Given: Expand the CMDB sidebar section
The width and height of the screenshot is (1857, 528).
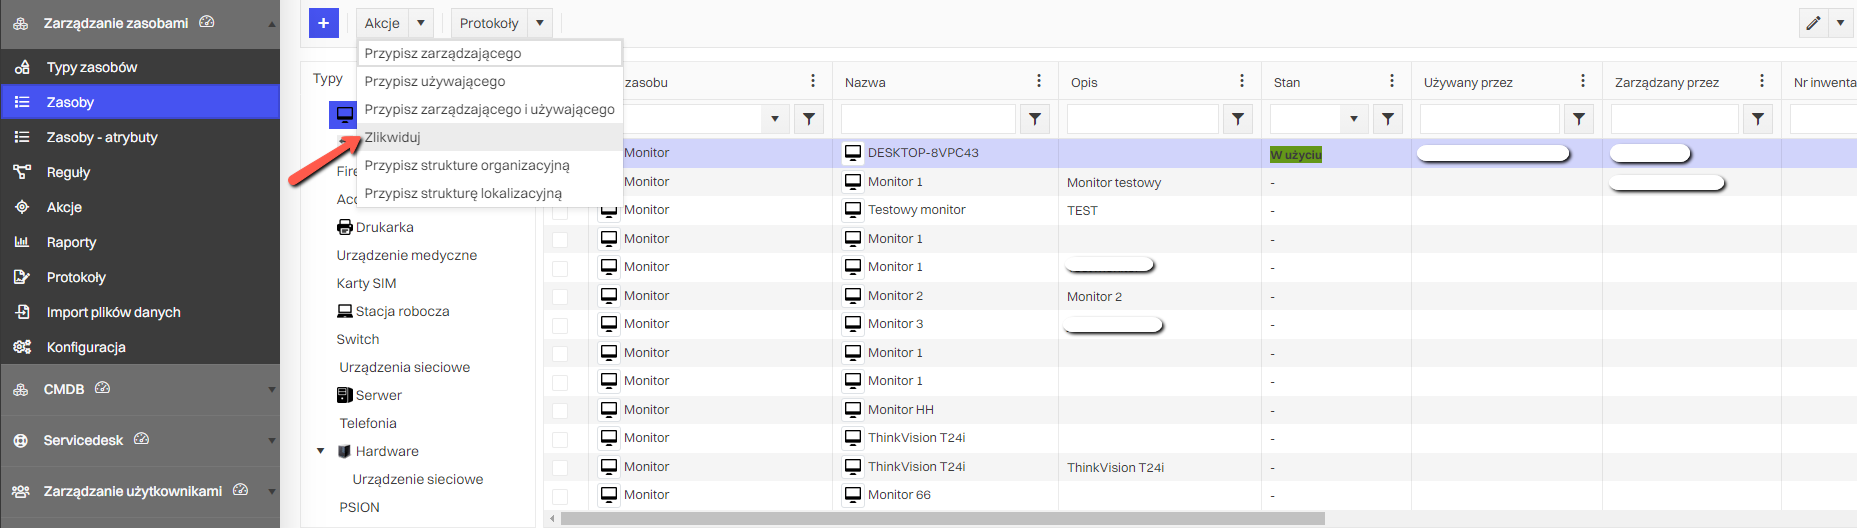Looking at the screenshot, I should click(x=272, y=390).
